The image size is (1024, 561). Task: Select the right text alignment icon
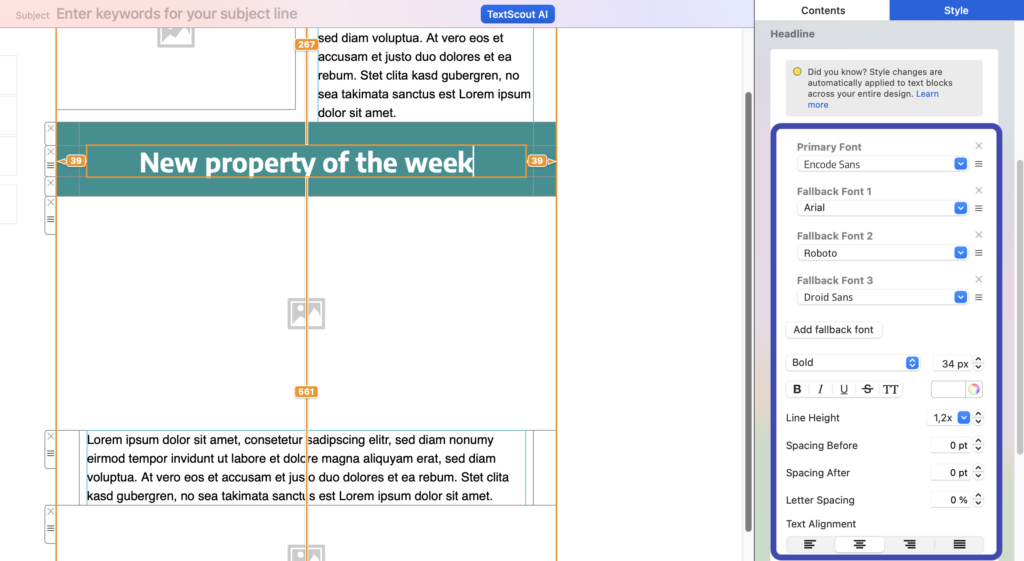(x=909, y=544)
